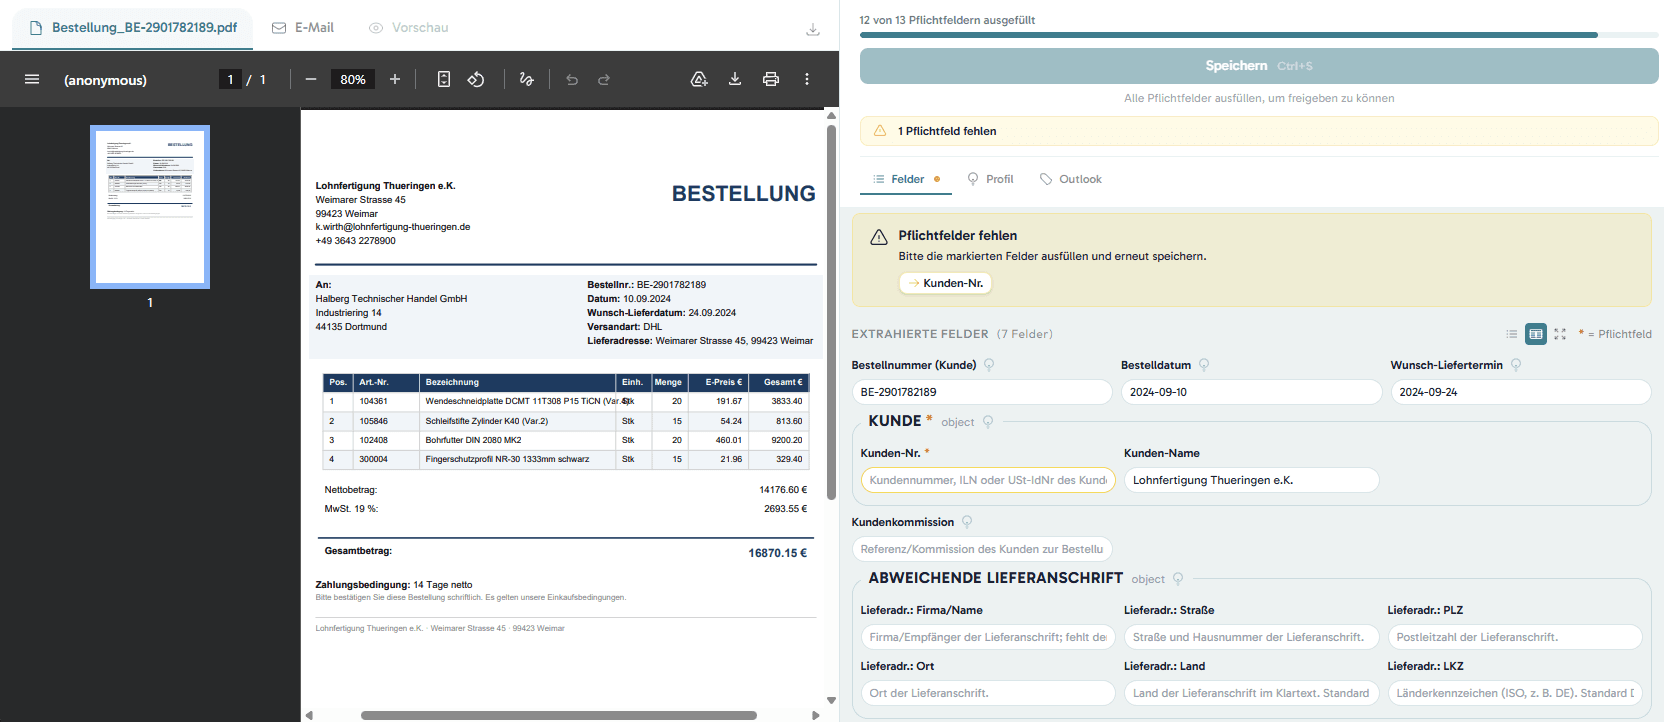The image size is (1664, 722).
Task: Click the save to Drive icon
Action: pos(699,79)
